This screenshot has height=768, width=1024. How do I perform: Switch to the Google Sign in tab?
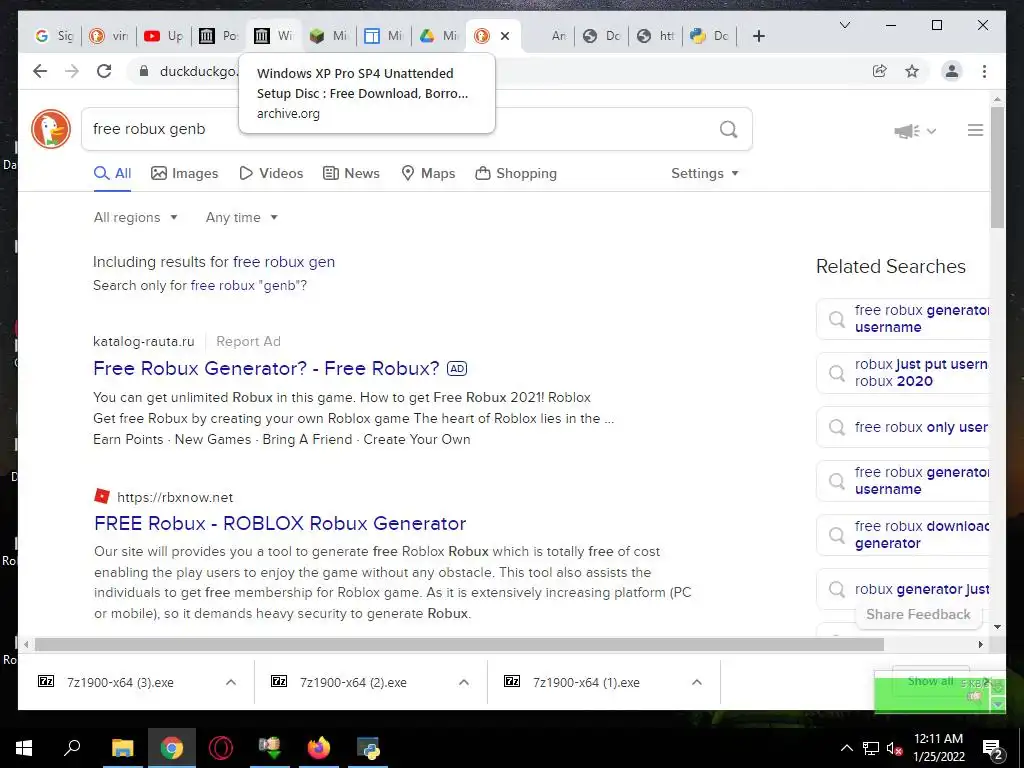click(x=54, y=36)
